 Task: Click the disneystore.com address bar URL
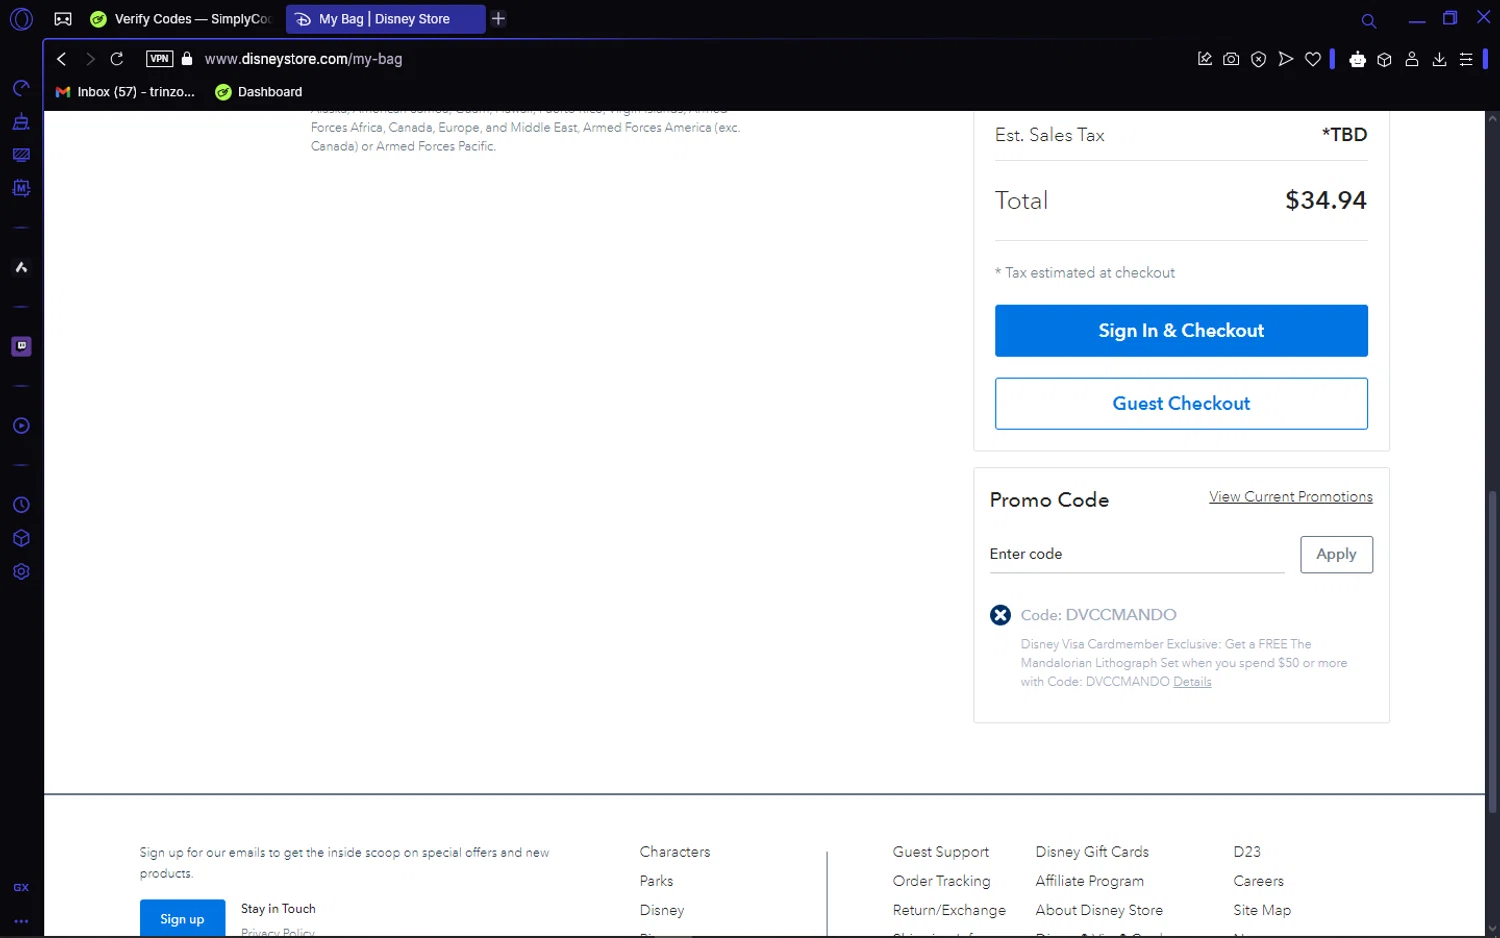(303, 59)
